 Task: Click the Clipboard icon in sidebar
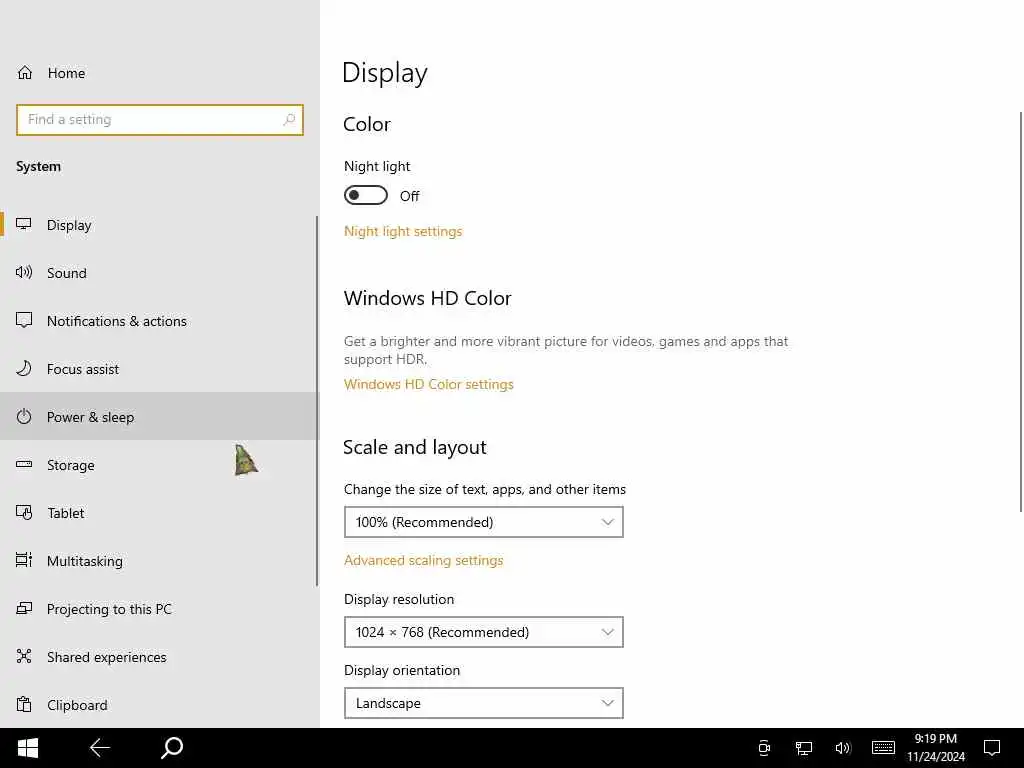24,705
